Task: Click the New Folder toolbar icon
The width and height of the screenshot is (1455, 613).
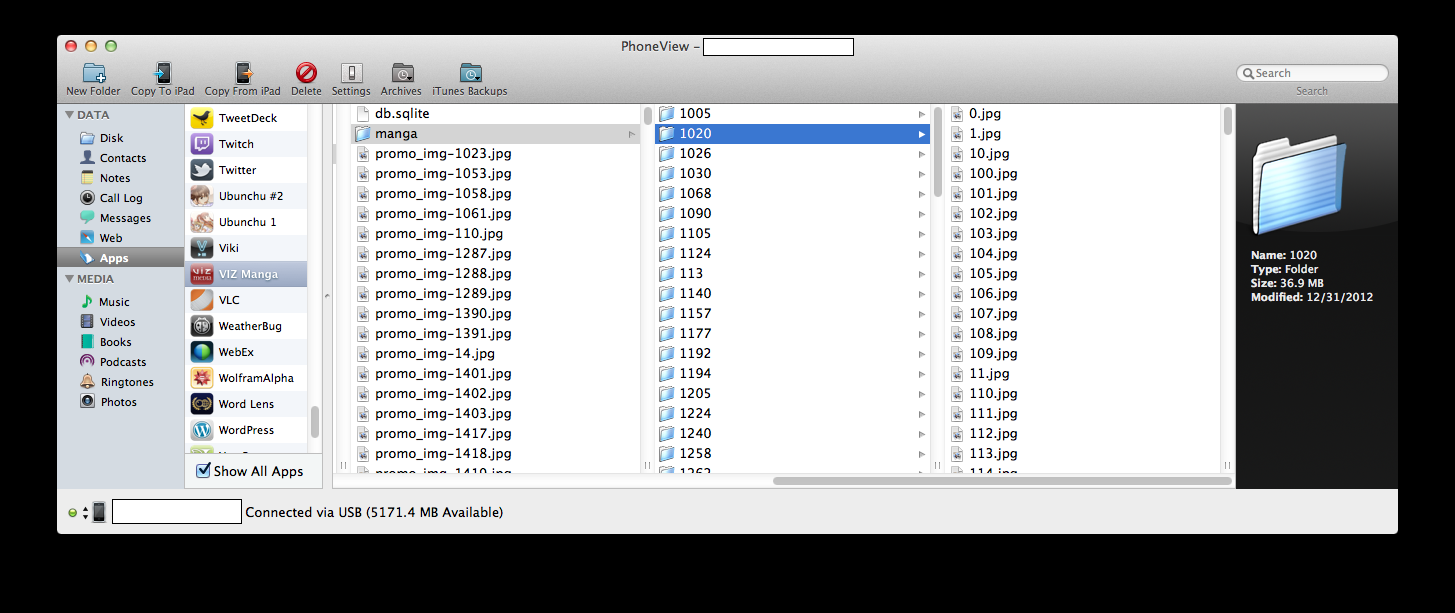Action: coord(93,73)
